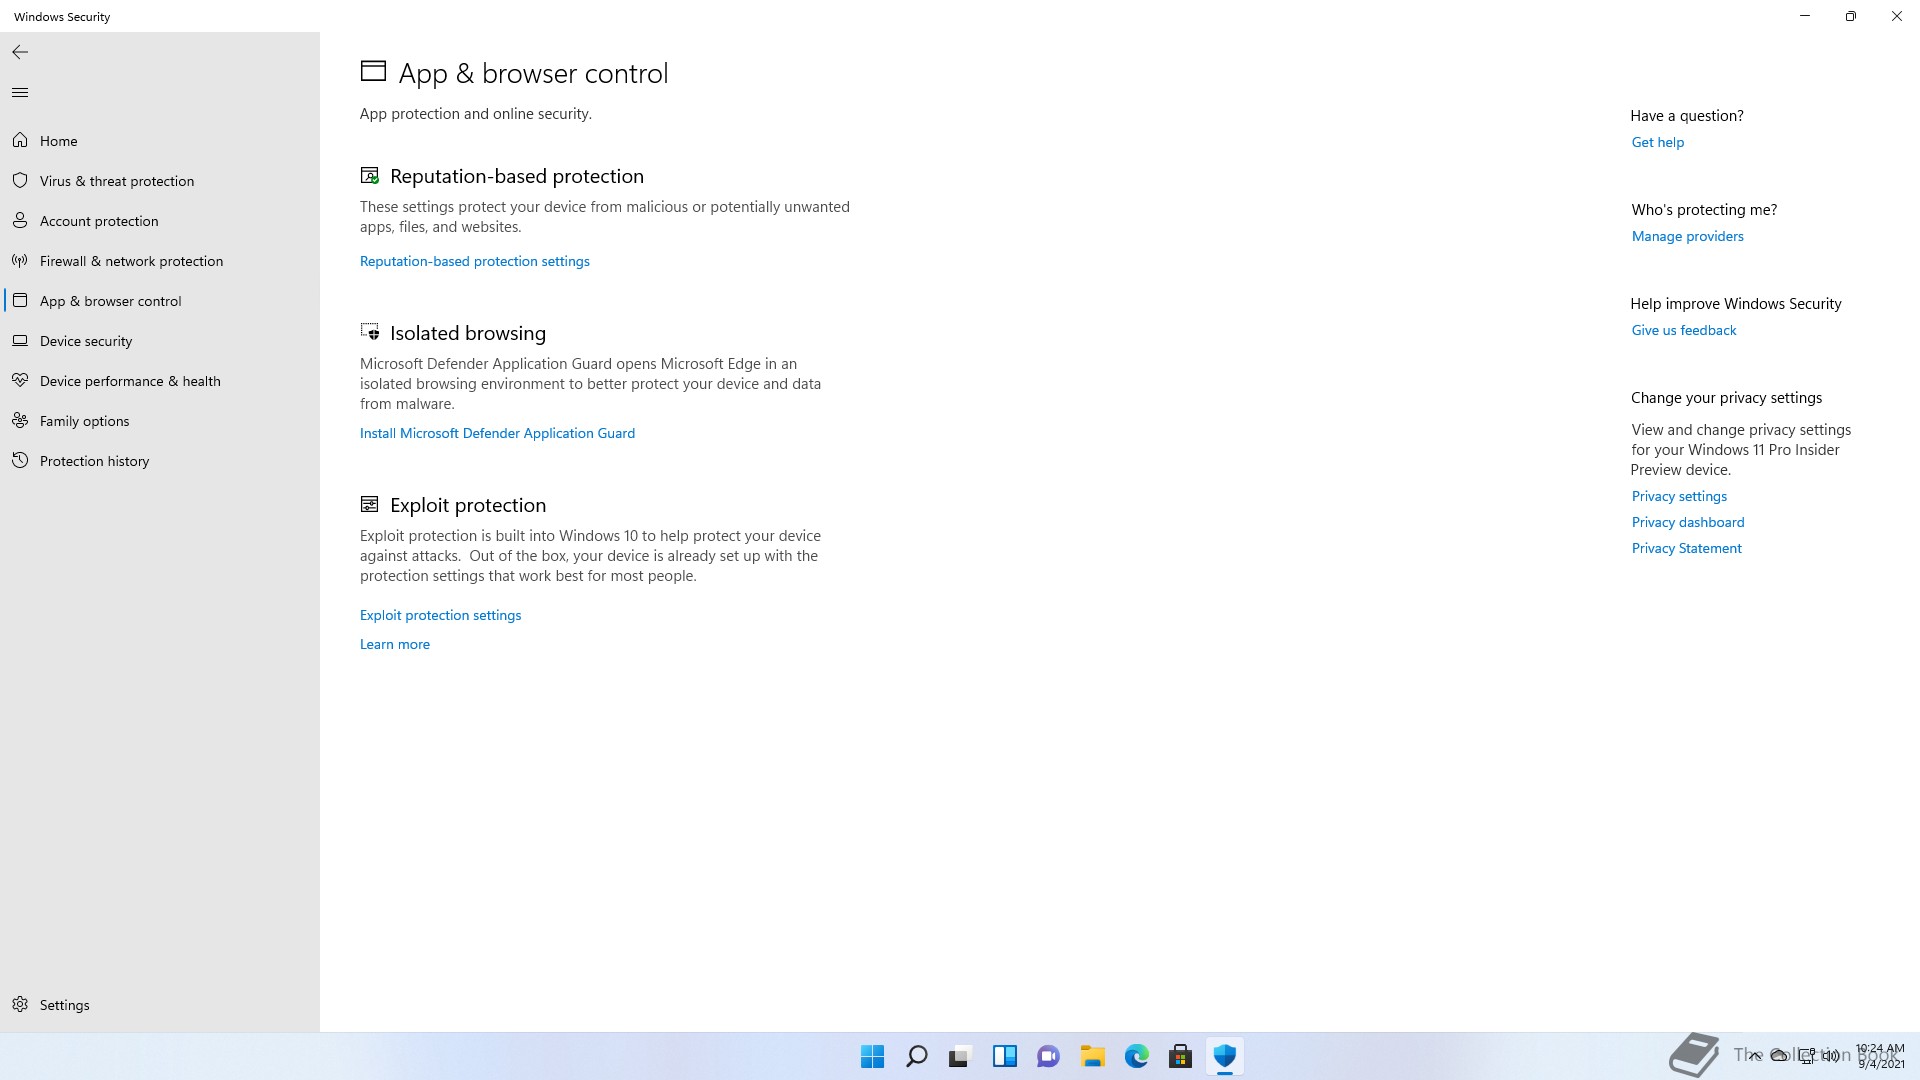This screenshot has width=1920, height=1080.
Task: Open Privacy dashboard link
Action: (x=1688, y=522)
